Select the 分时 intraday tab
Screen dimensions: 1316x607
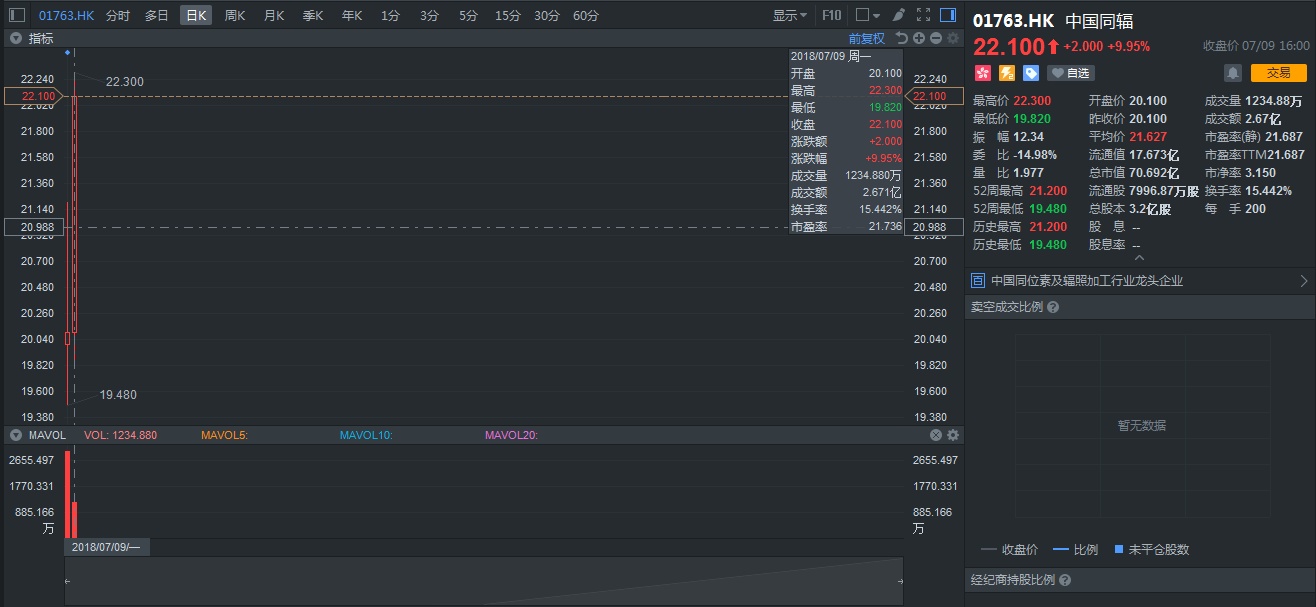(117, 15)
